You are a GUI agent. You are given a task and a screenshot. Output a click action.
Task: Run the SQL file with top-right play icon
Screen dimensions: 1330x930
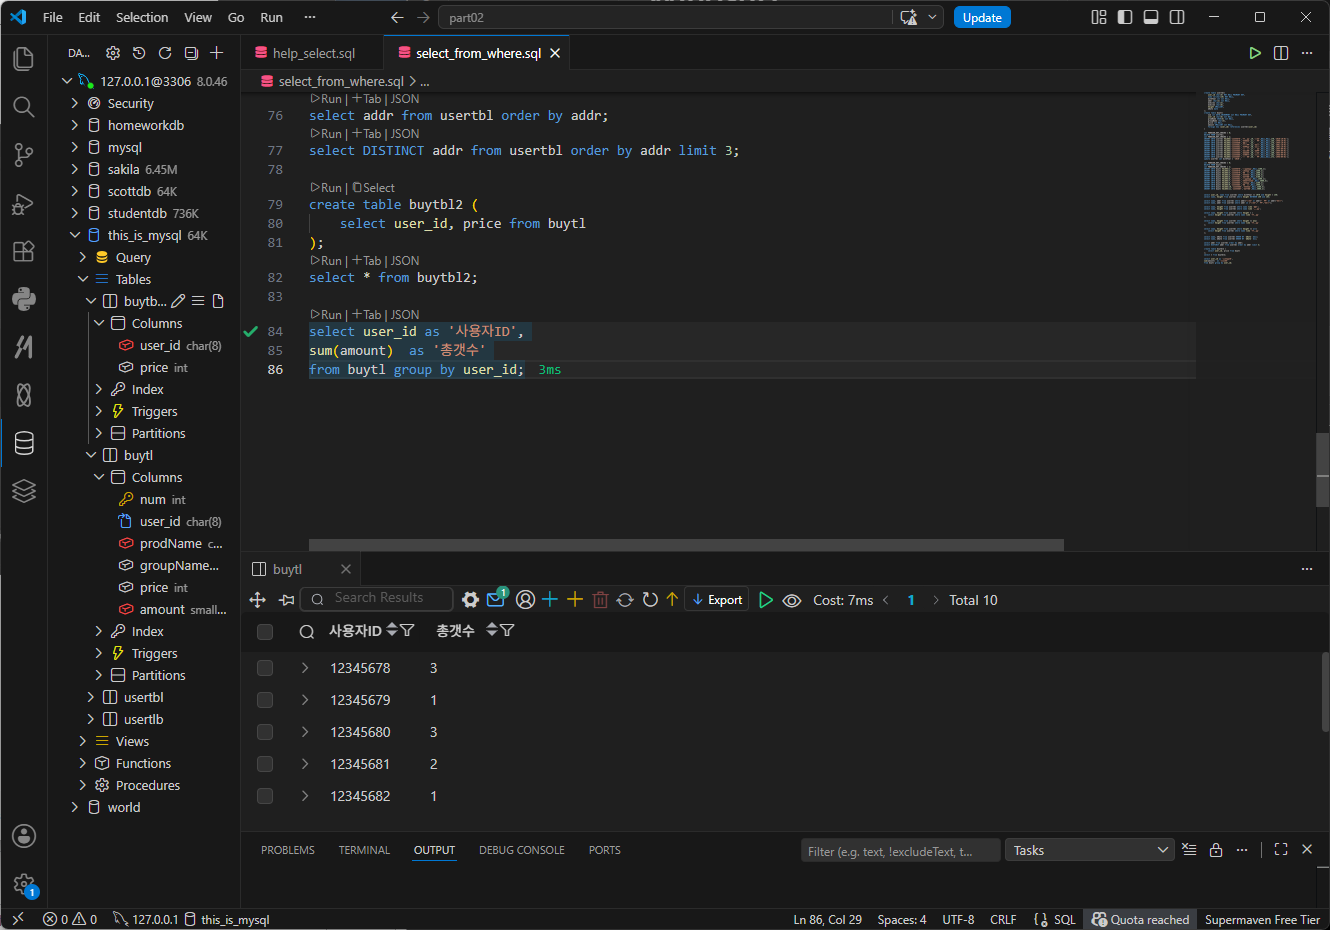pos(1255,53)
